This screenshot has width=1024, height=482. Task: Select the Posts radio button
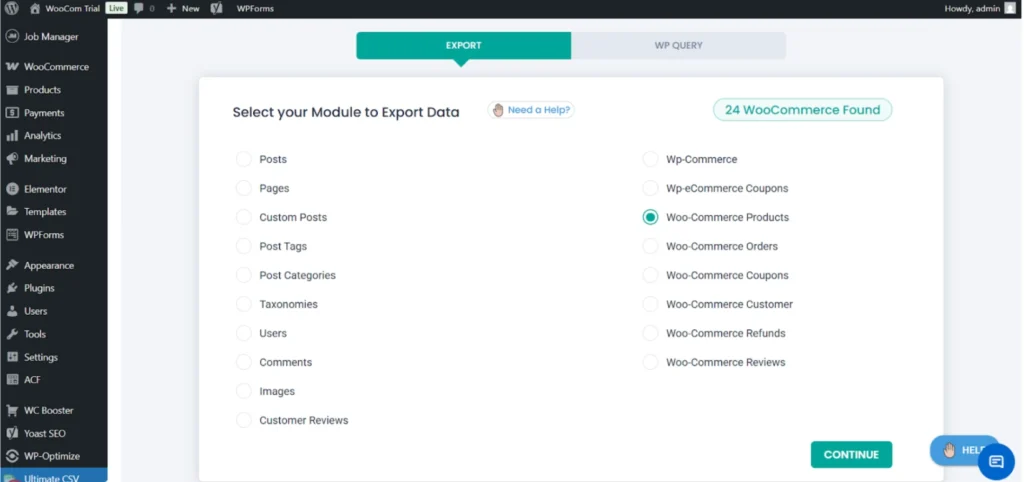244,159
